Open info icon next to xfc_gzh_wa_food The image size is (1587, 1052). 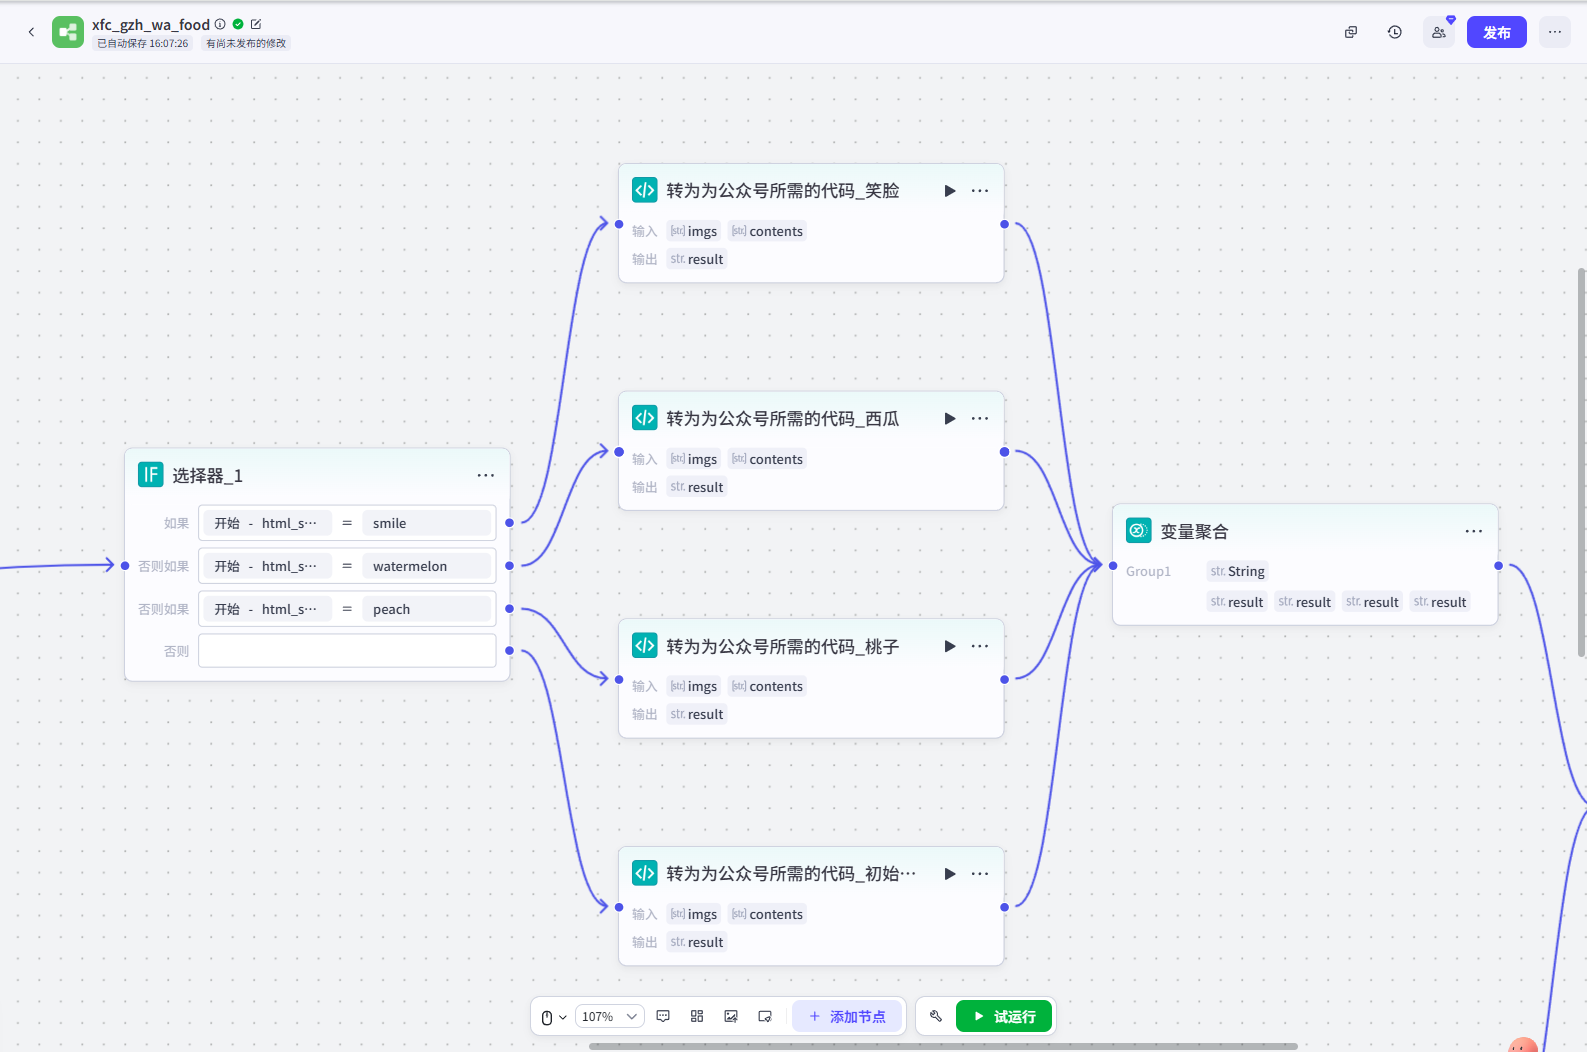click(x=221, y=24)
